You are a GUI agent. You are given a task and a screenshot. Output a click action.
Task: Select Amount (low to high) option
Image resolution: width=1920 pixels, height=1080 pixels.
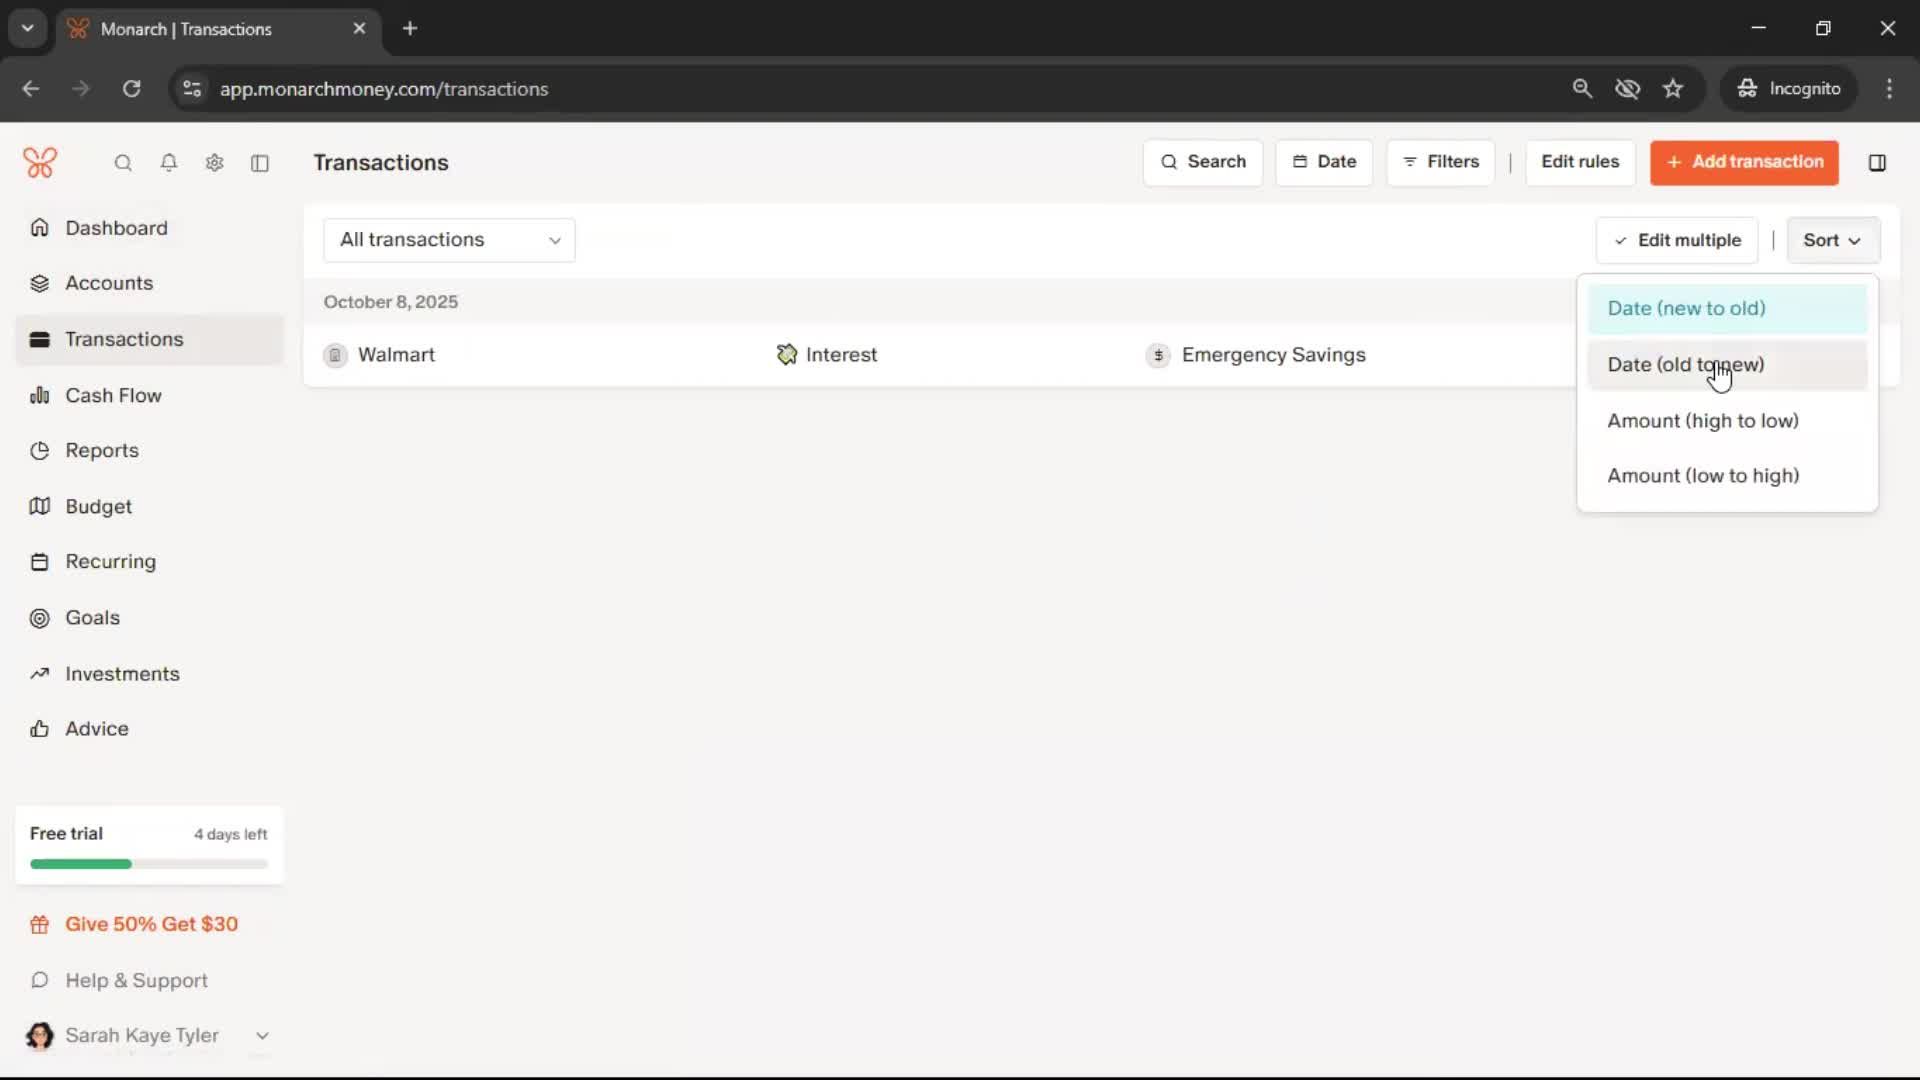[x=1702, y=476]
